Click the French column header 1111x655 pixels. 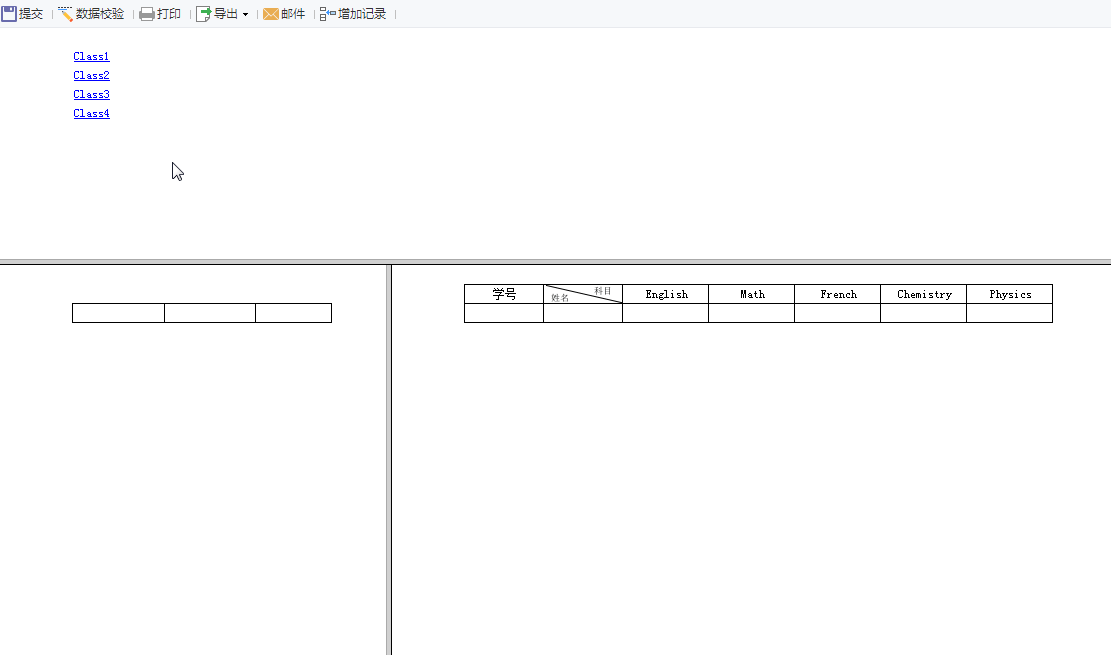click(x=838, y=294)
